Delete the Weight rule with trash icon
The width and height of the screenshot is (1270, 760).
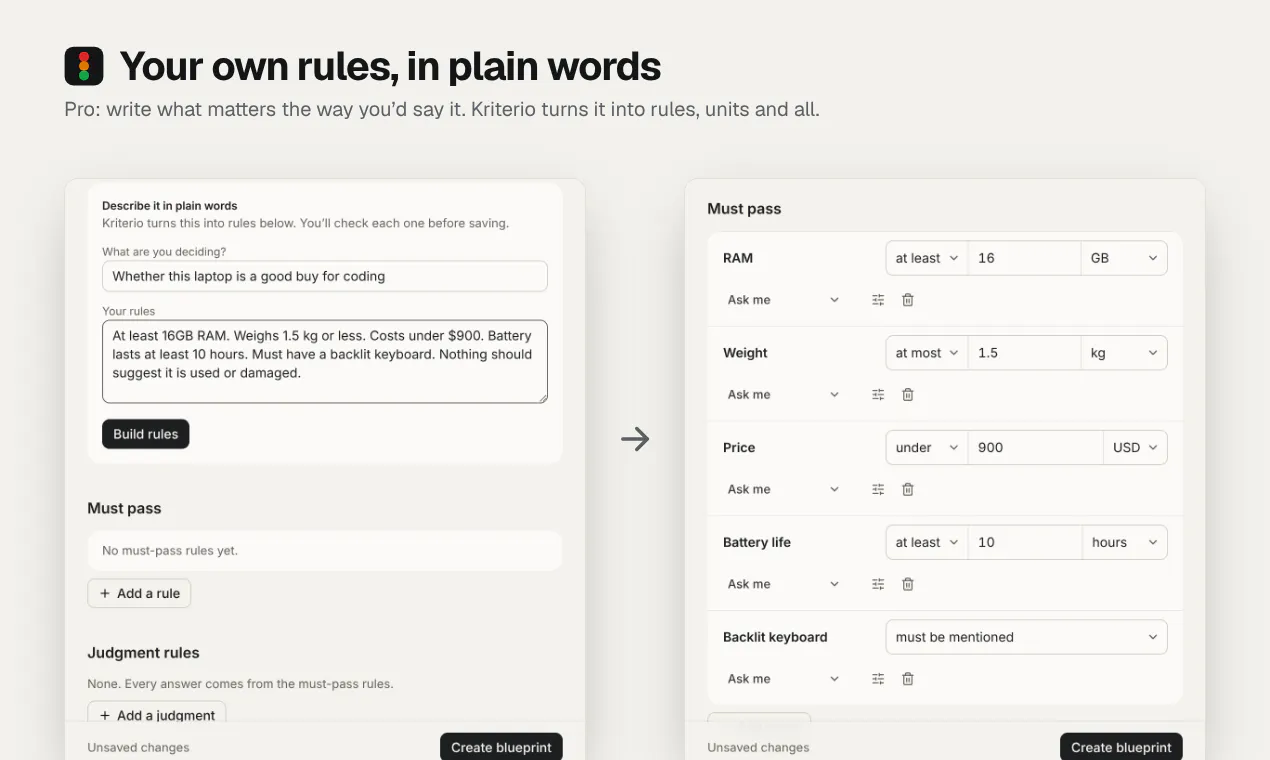tap(908, 395)
